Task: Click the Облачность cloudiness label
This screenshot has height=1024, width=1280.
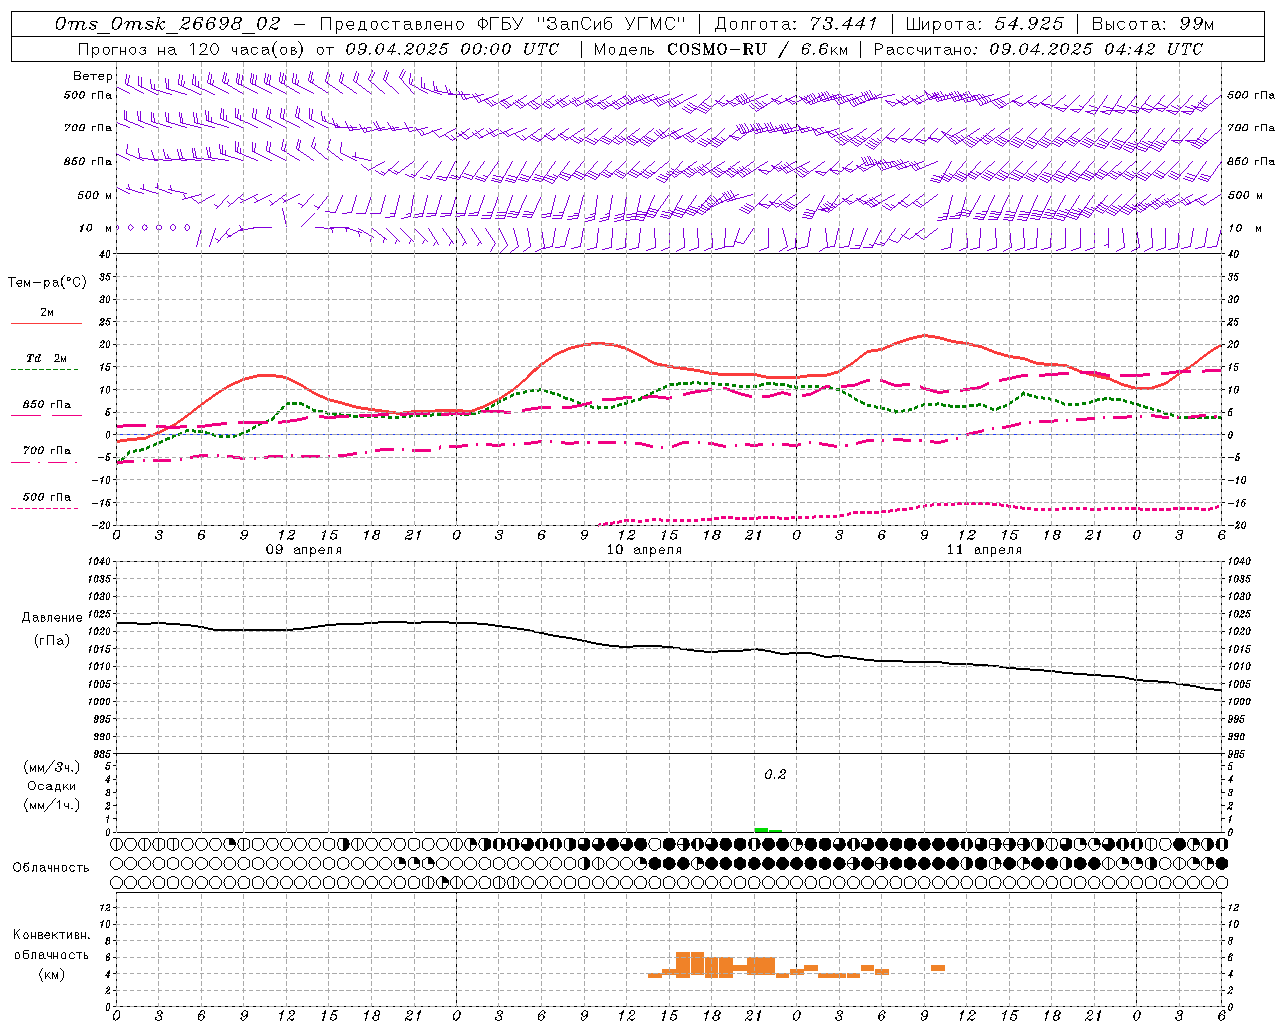Action: [51, 867]
